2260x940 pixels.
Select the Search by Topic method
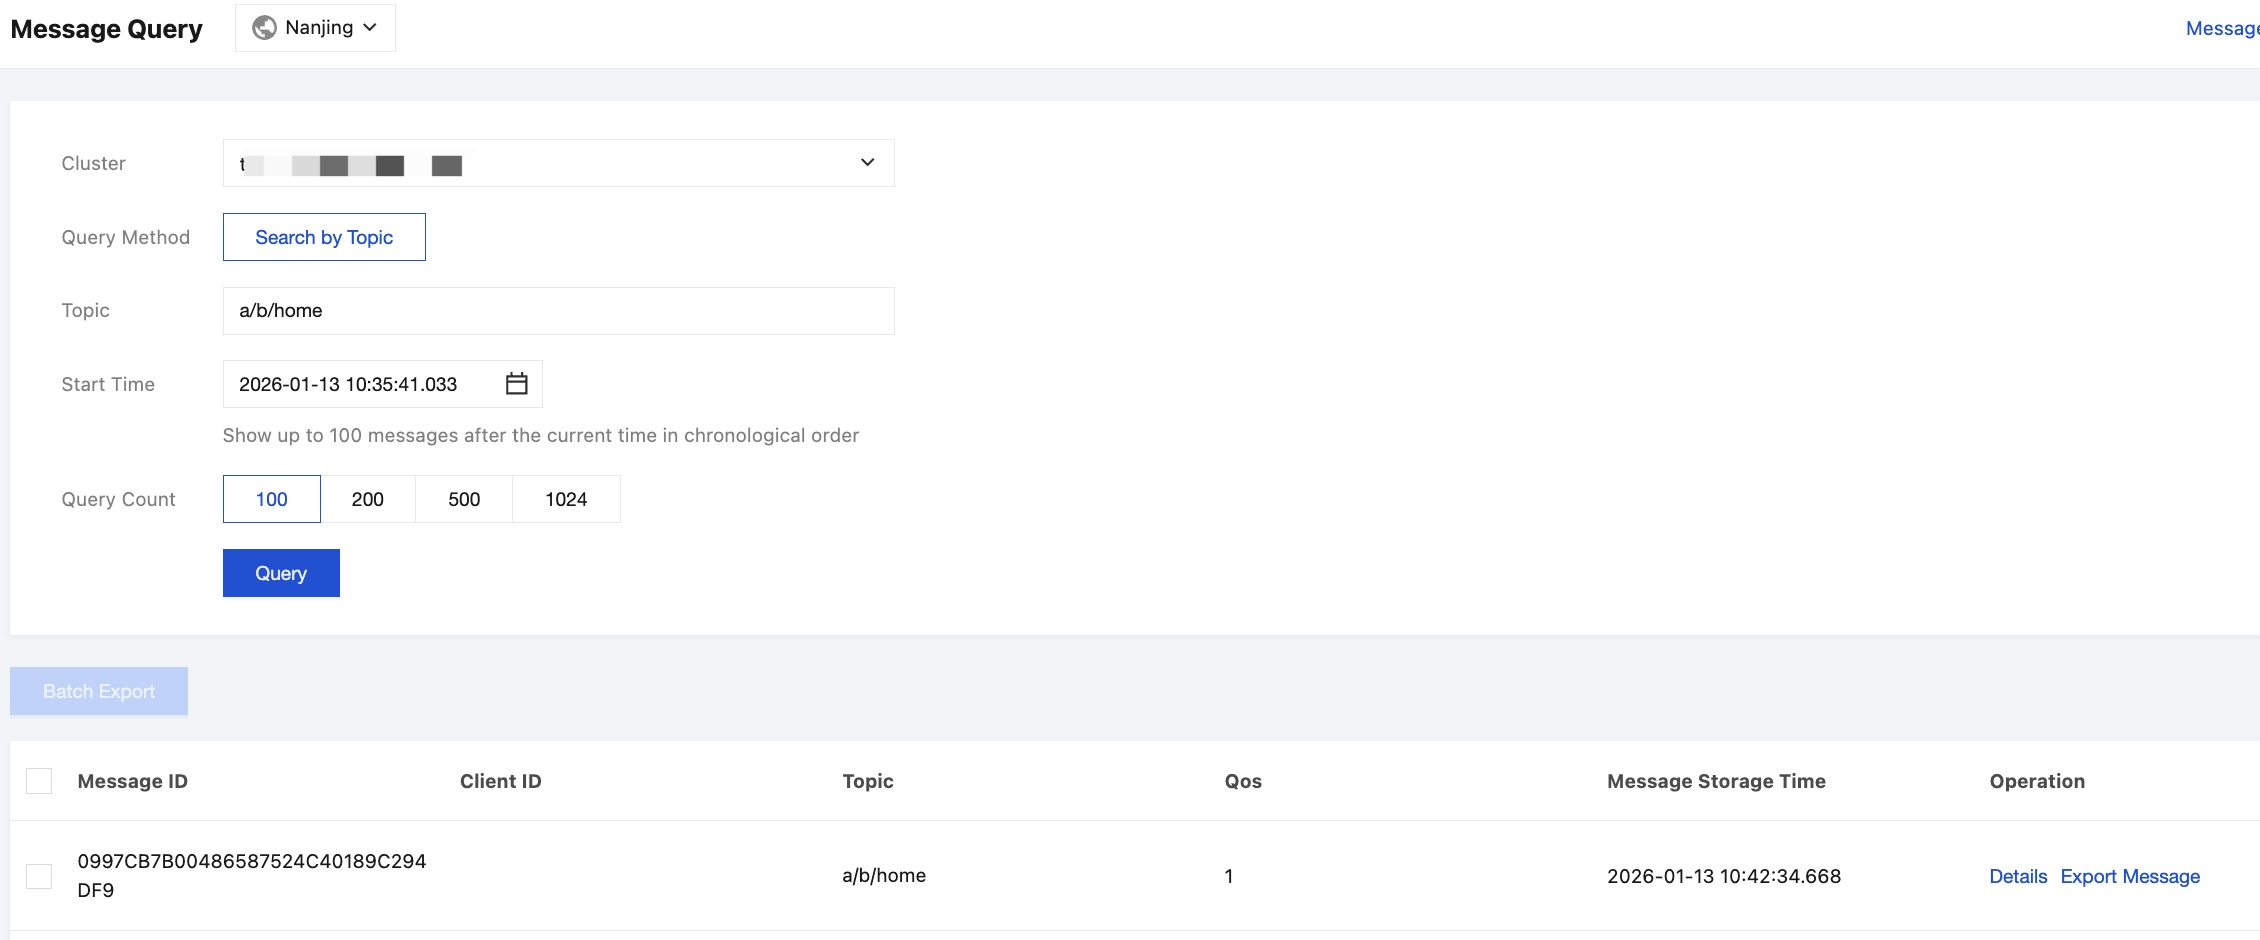tap(324, 237)
